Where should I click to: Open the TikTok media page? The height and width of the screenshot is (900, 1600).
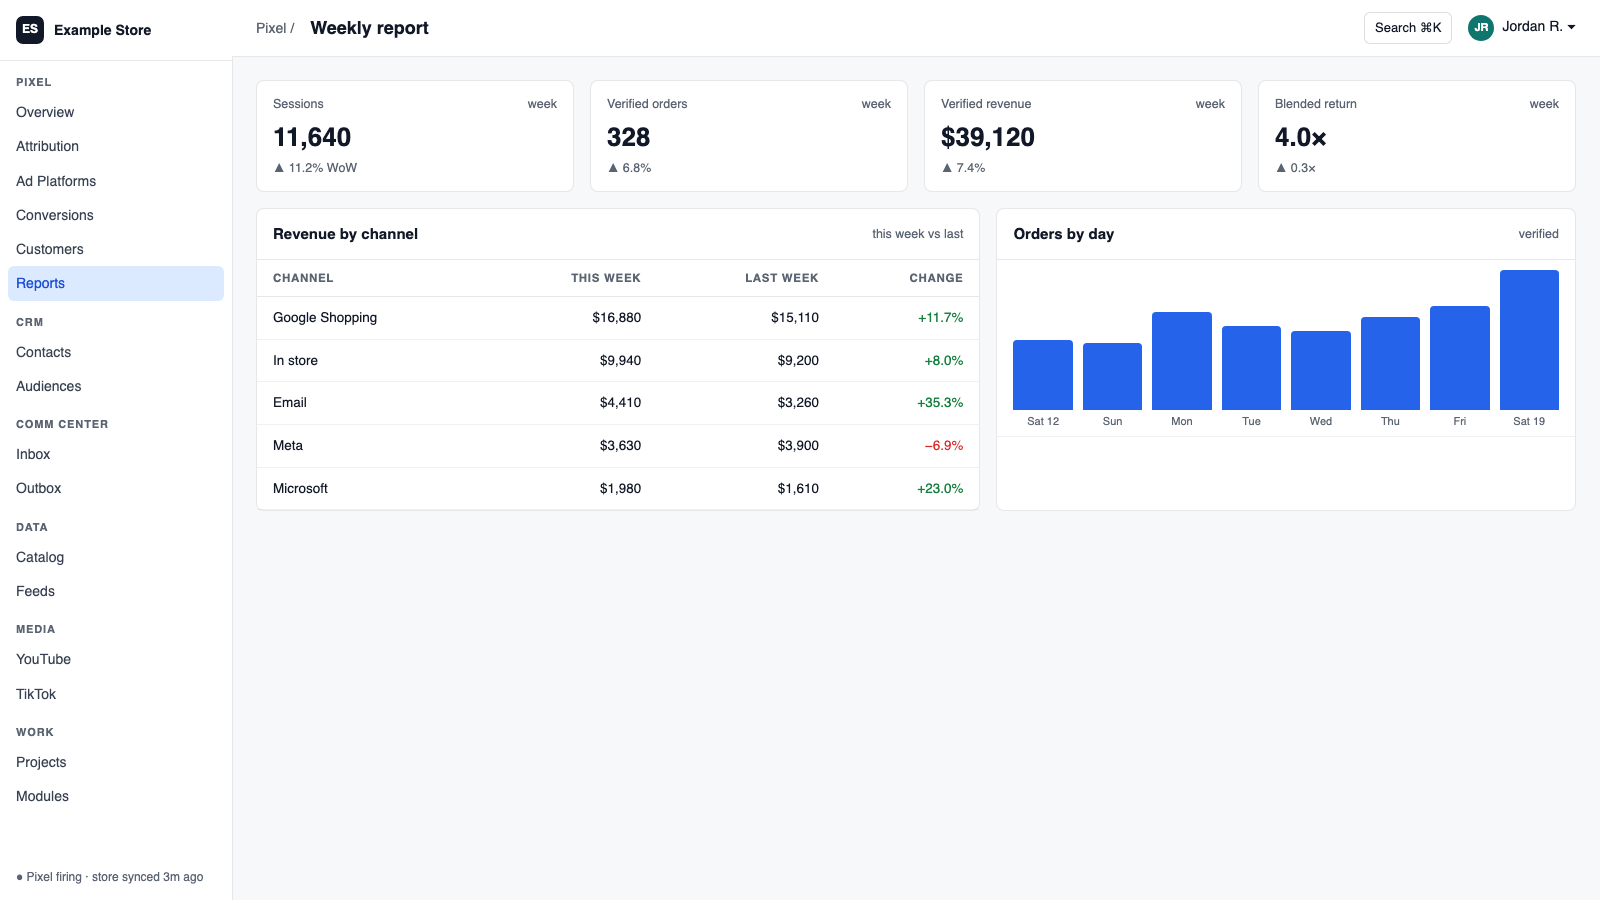tap(116, 694)
